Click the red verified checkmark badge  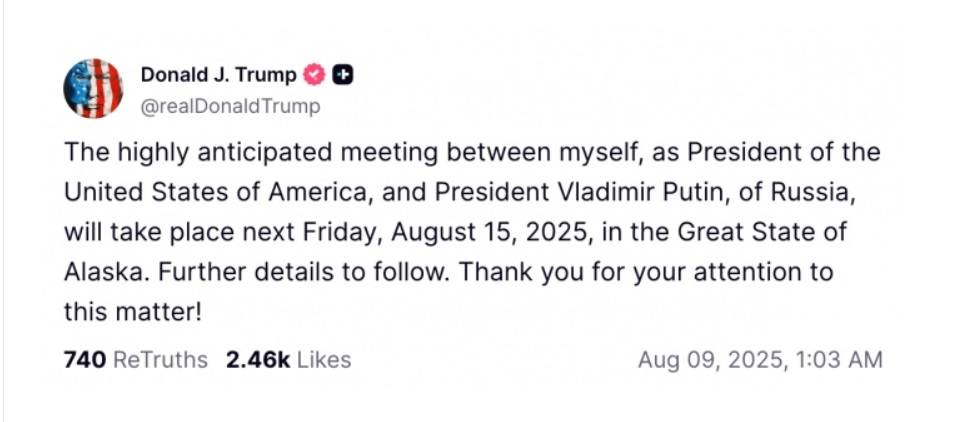tap(314, 75)
